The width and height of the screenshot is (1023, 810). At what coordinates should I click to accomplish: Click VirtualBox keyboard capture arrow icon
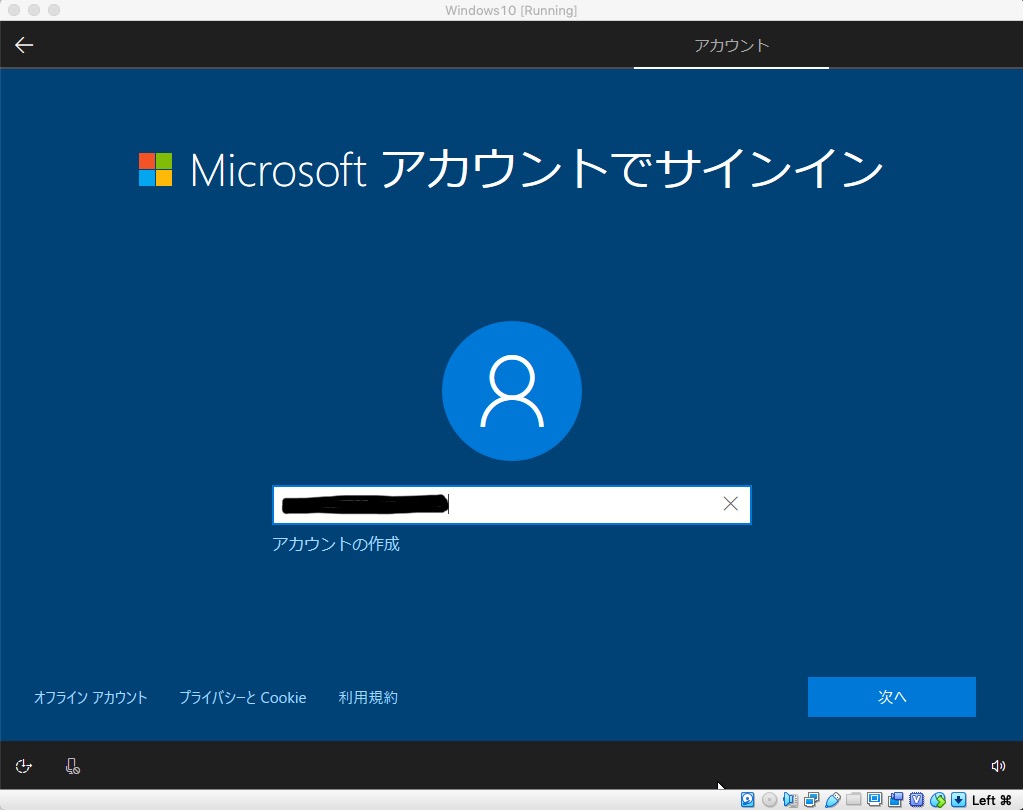click(x=958, y=800)
